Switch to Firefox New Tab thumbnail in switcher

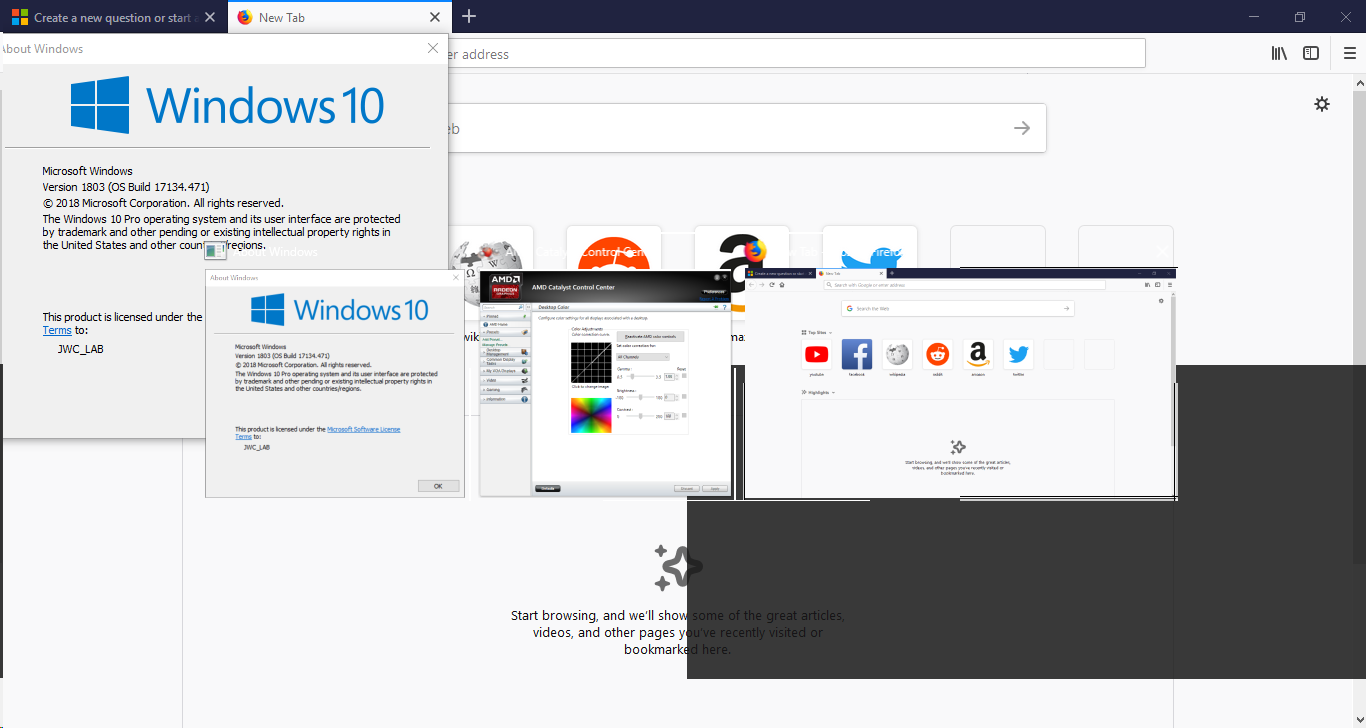(961, 383)
